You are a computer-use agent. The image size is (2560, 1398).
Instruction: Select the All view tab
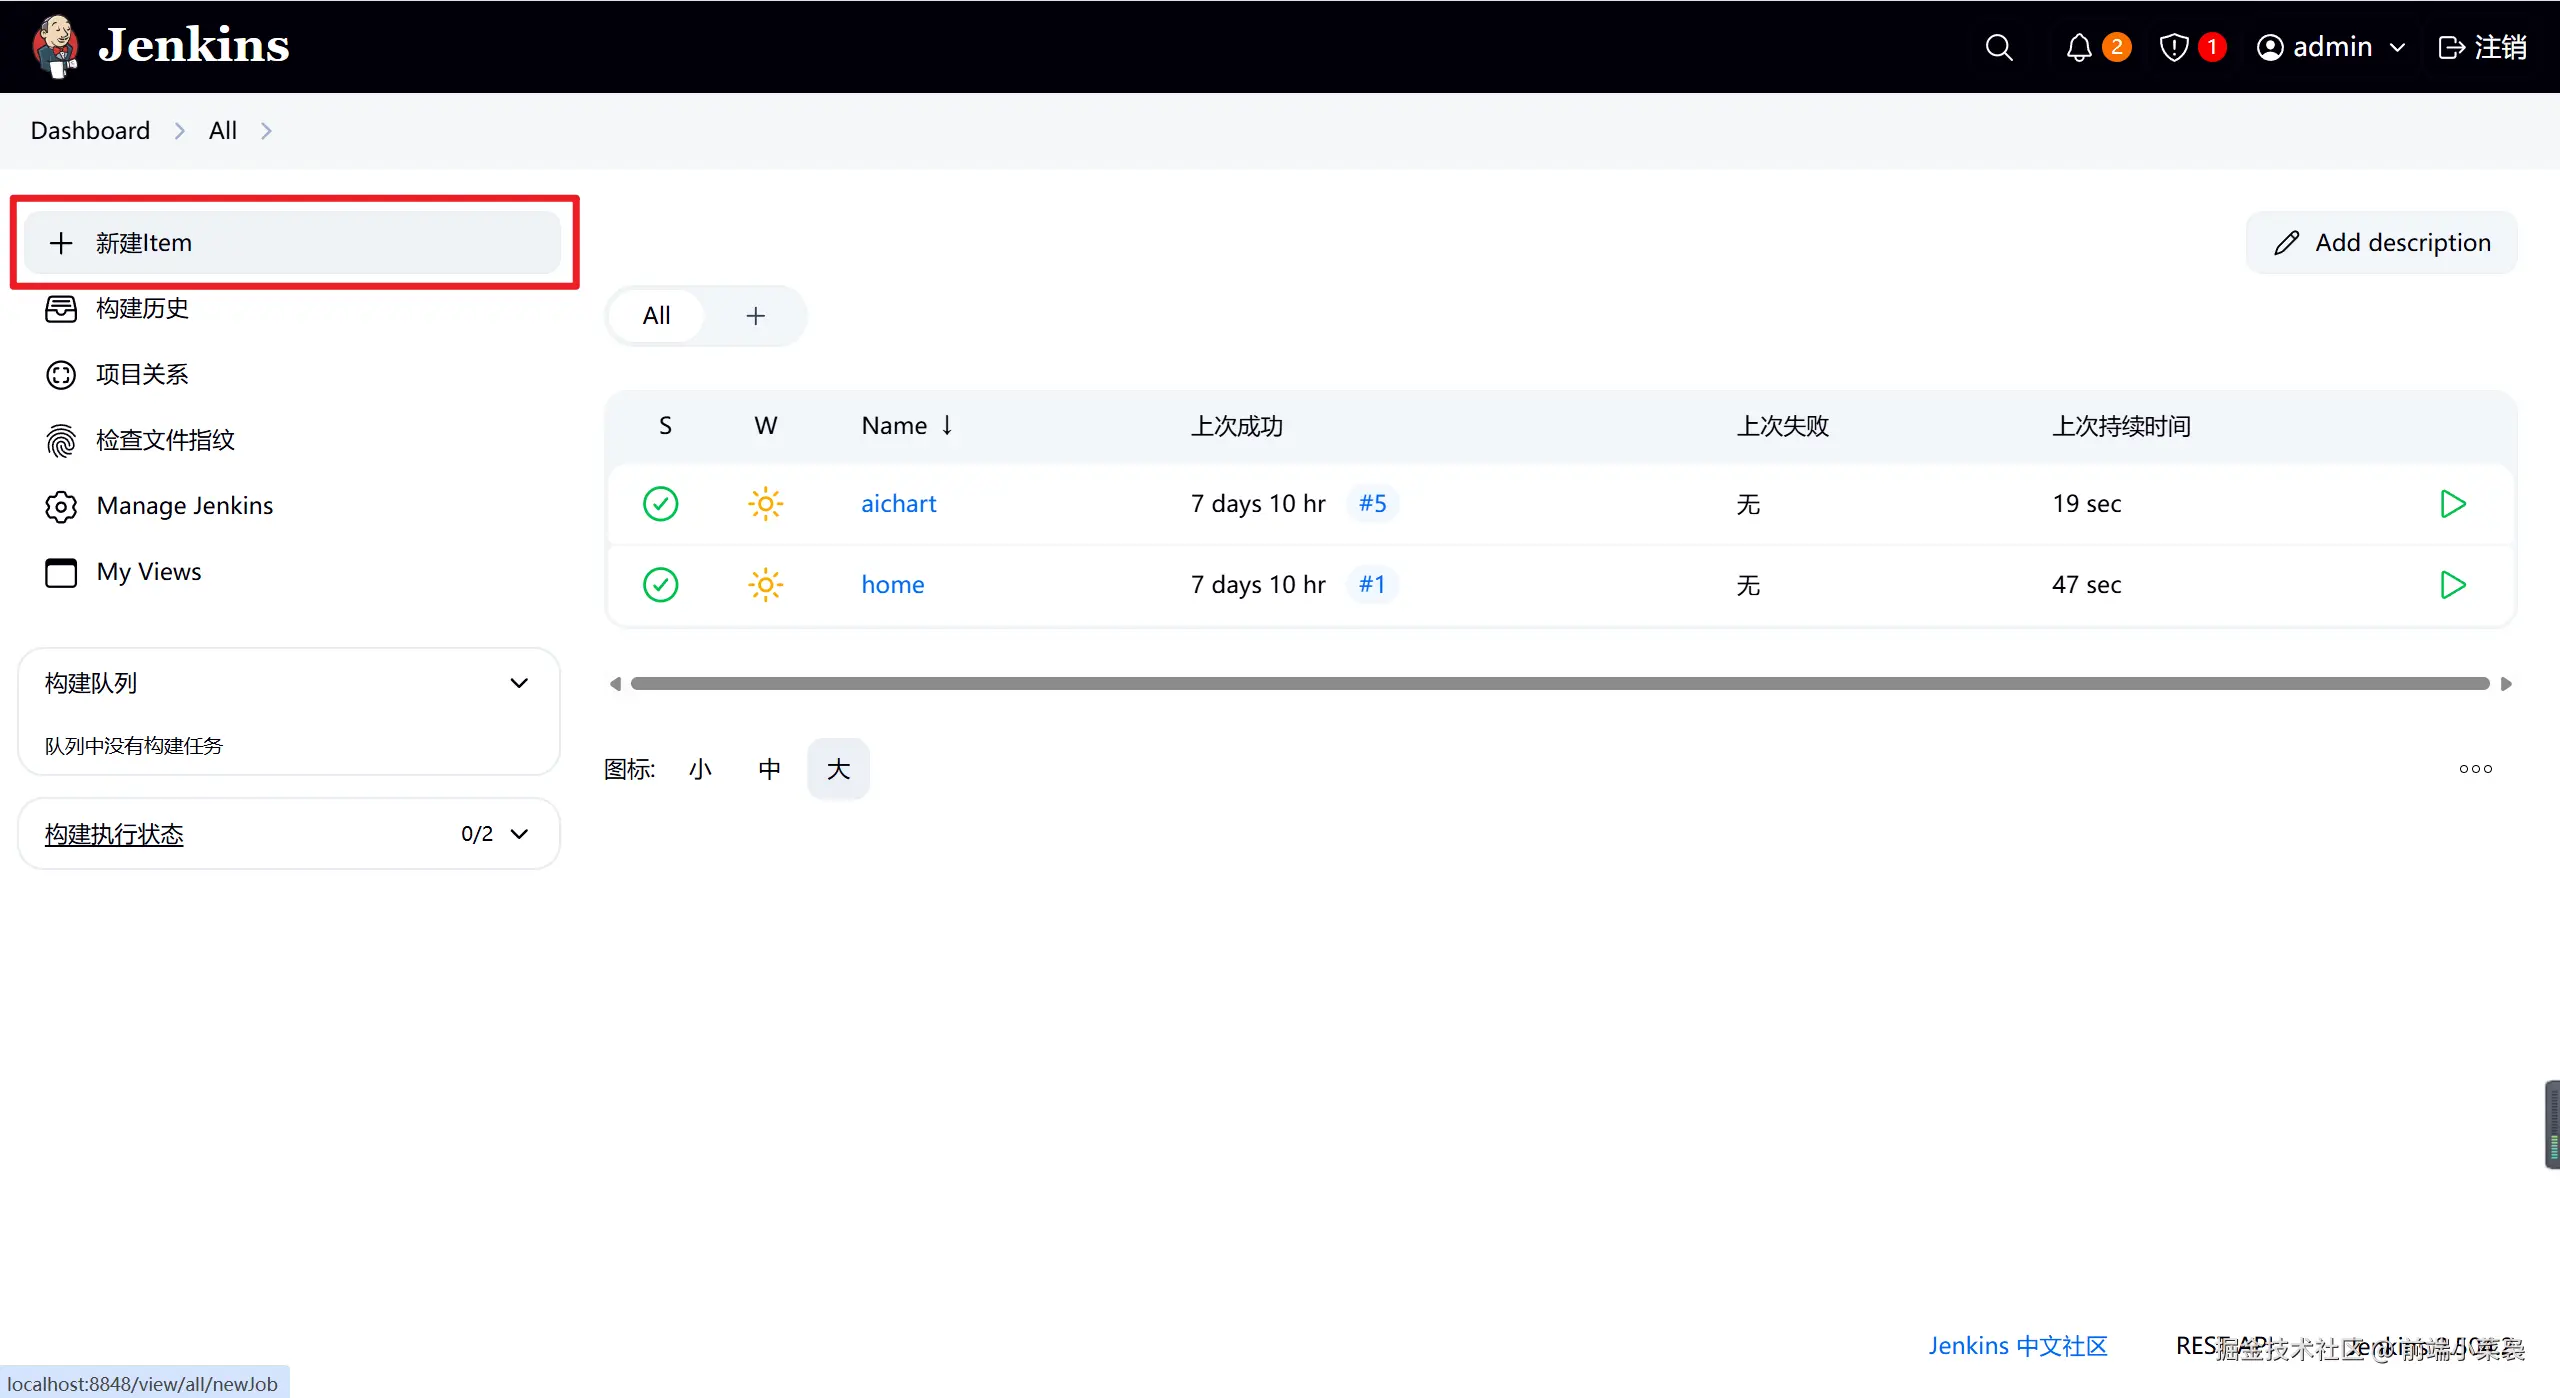(x=656, y=316)
